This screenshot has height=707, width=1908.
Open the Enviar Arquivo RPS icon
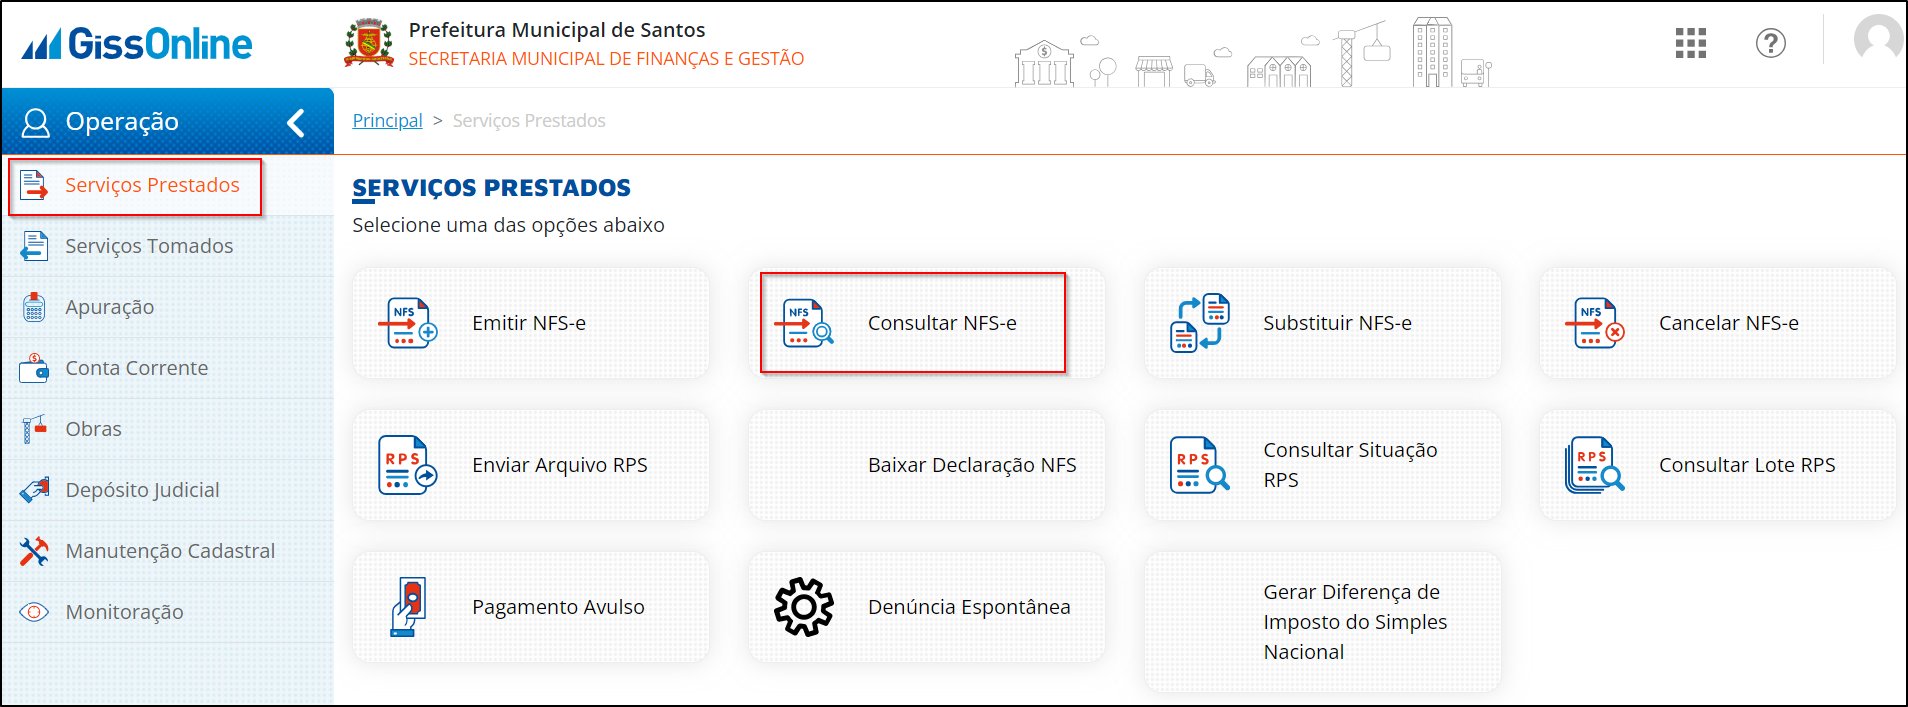pyautogui.click(x=408, y=465)
